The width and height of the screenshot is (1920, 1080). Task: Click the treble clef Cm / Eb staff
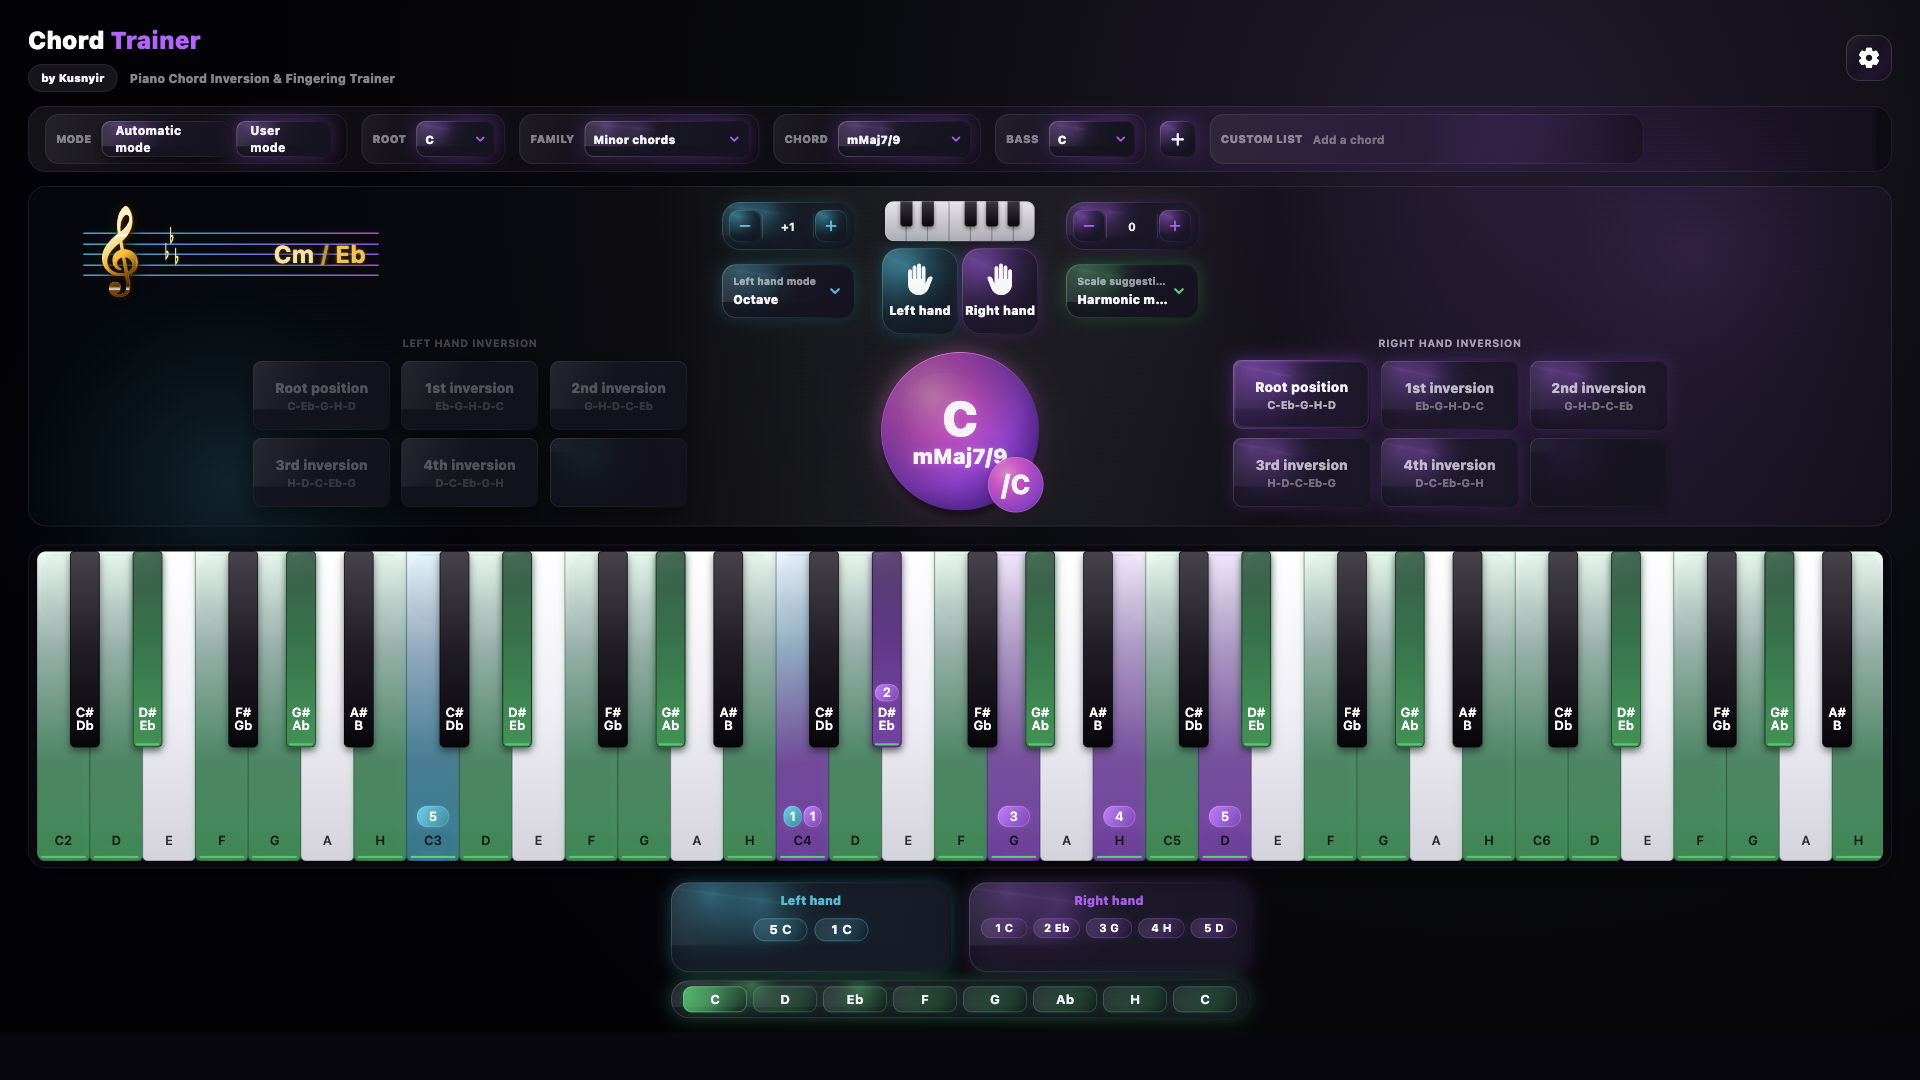coord(231,254)
